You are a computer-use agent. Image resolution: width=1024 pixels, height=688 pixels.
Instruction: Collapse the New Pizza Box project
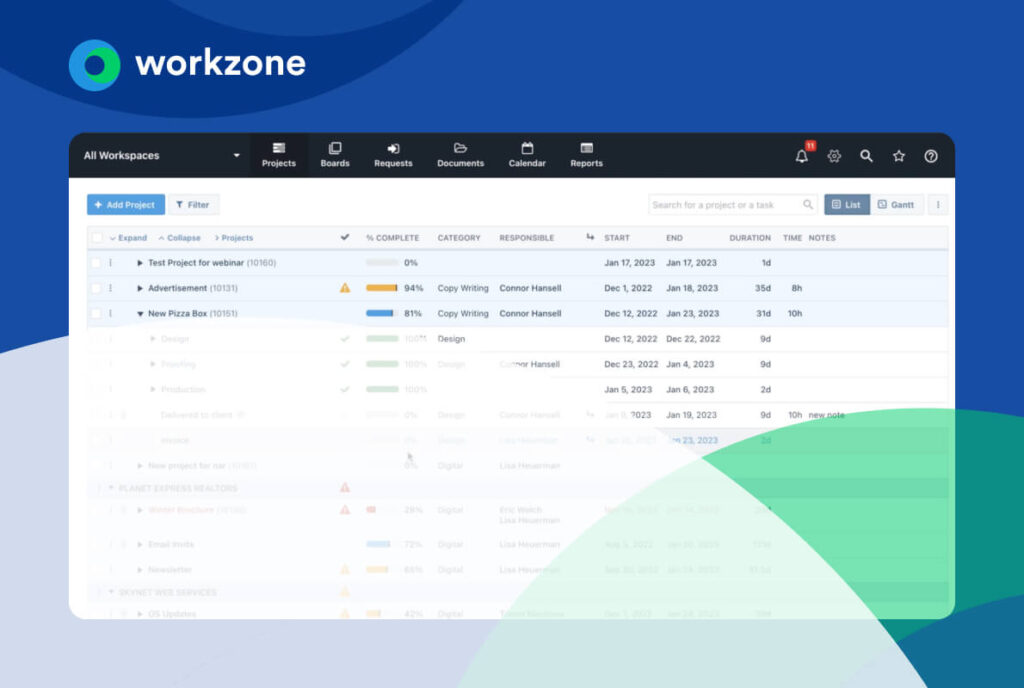[x=140, y=313]
